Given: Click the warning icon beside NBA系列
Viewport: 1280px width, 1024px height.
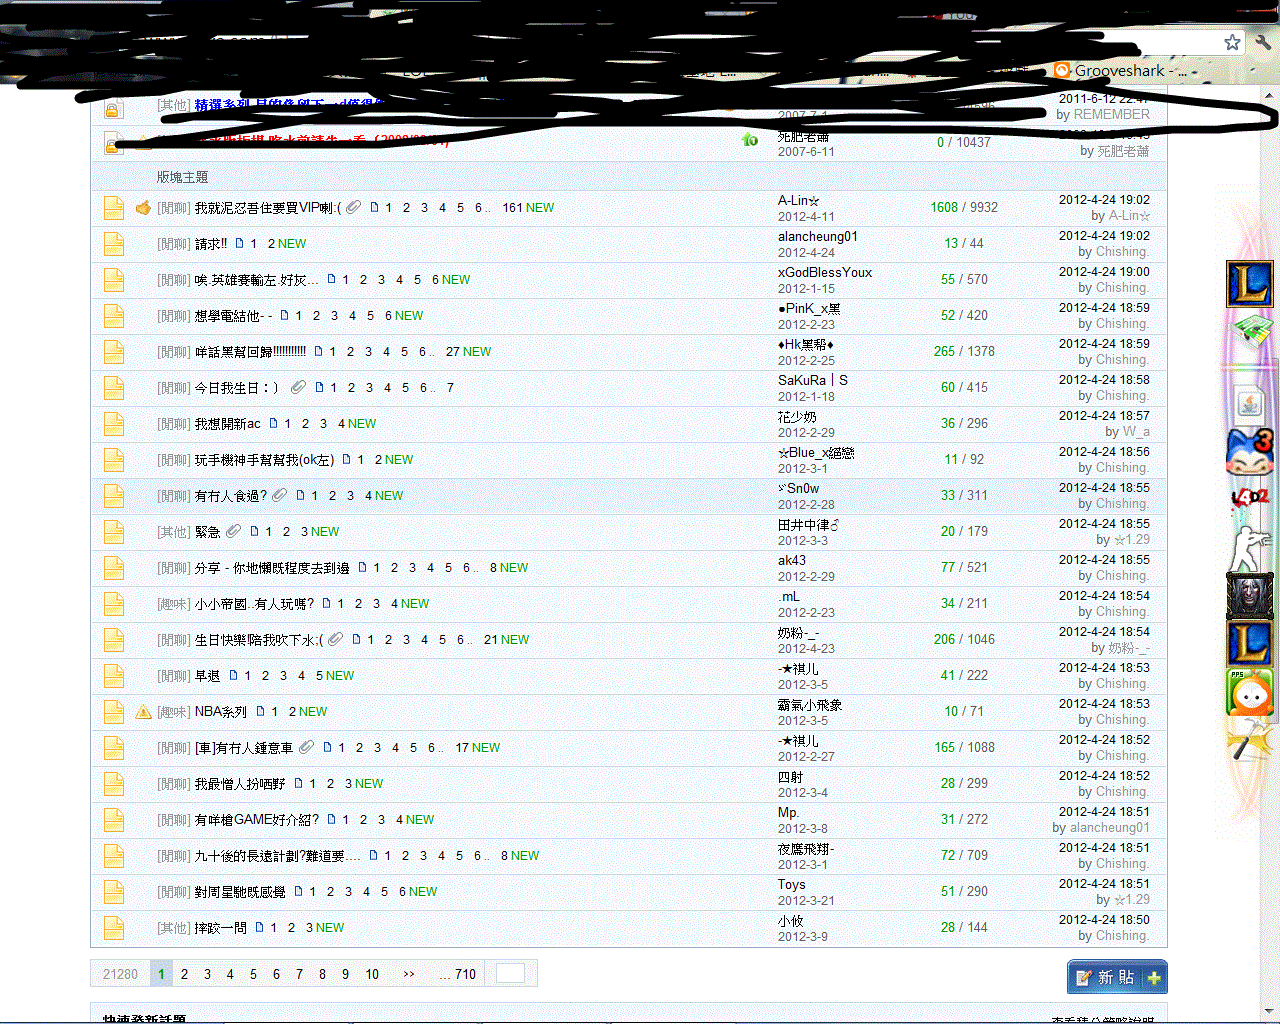Looking at the screenshot, I should [143, 712].
